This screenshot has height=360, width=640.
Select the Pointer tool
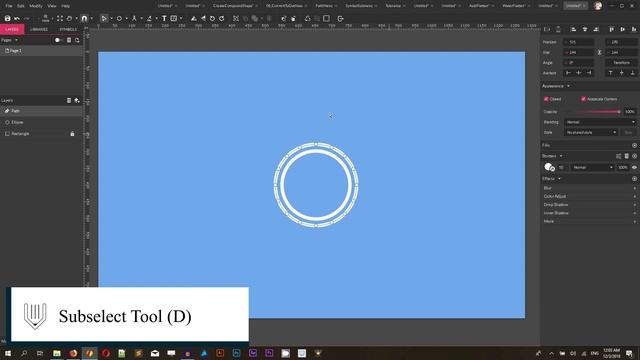click(x=104, y=18)
